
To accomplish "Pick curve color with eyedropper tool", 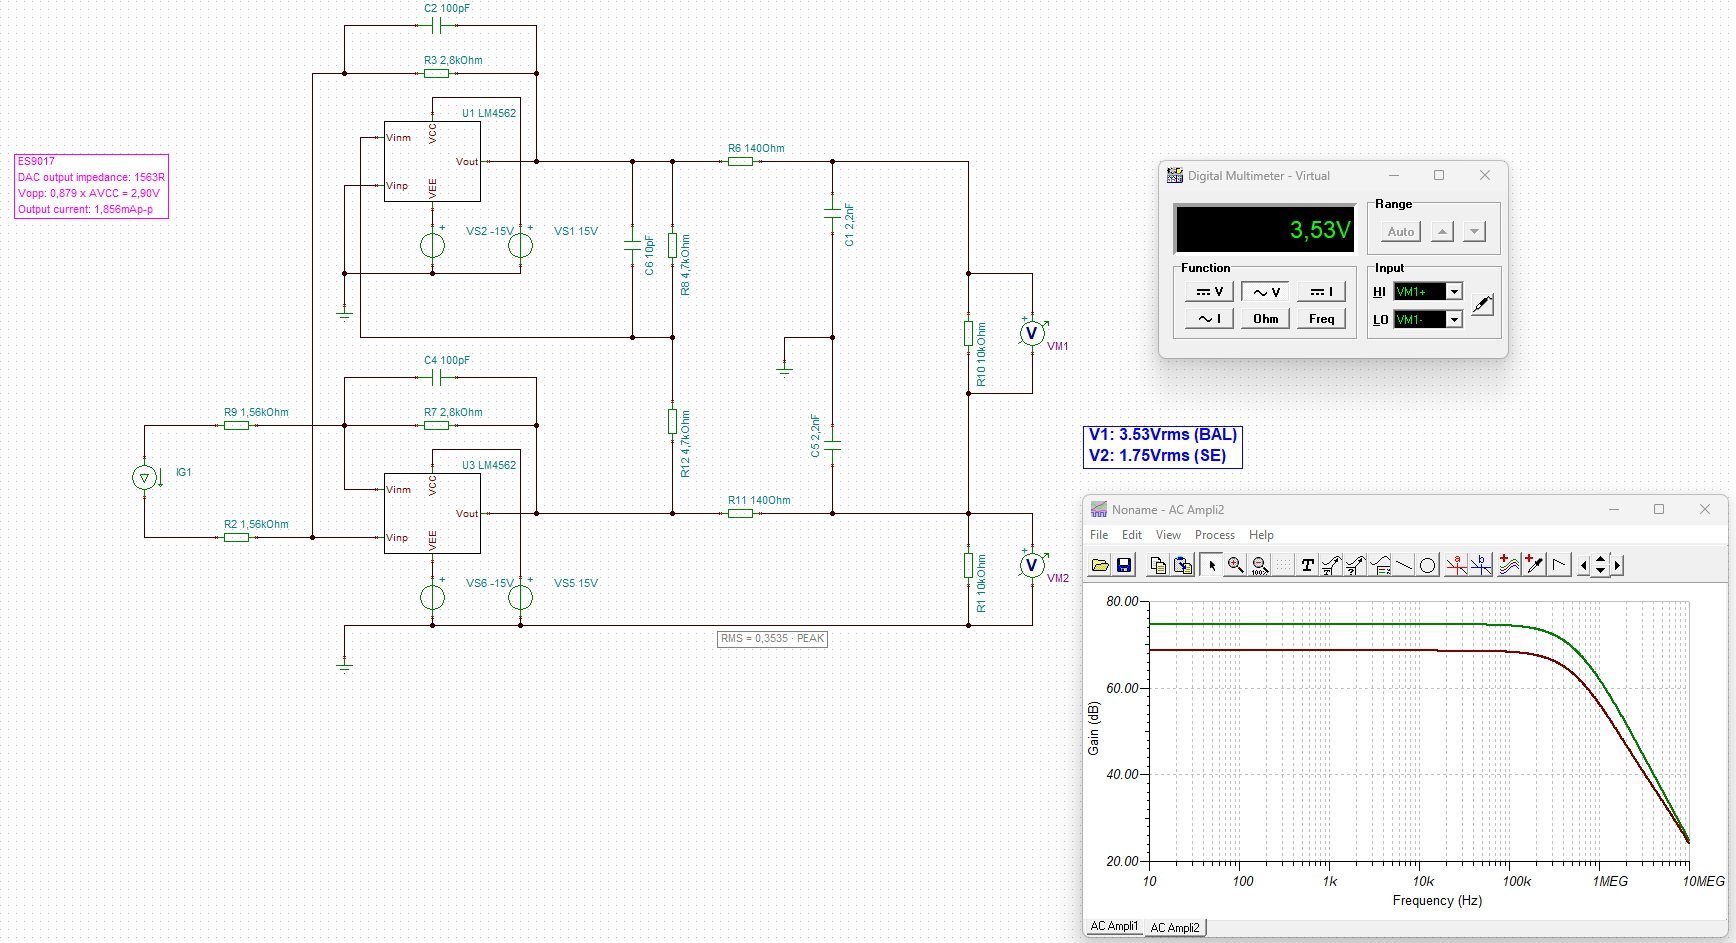I will pyautogui.click(x=1534, y=565).
